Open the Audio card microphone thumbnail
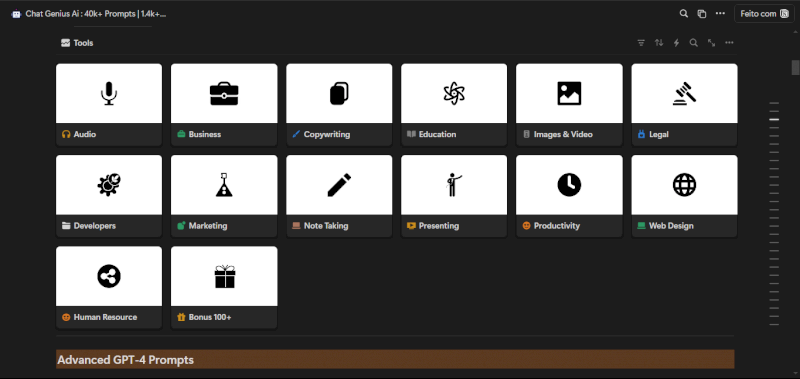This screenshot has height=379, width=800. click(x=109, y=93)
